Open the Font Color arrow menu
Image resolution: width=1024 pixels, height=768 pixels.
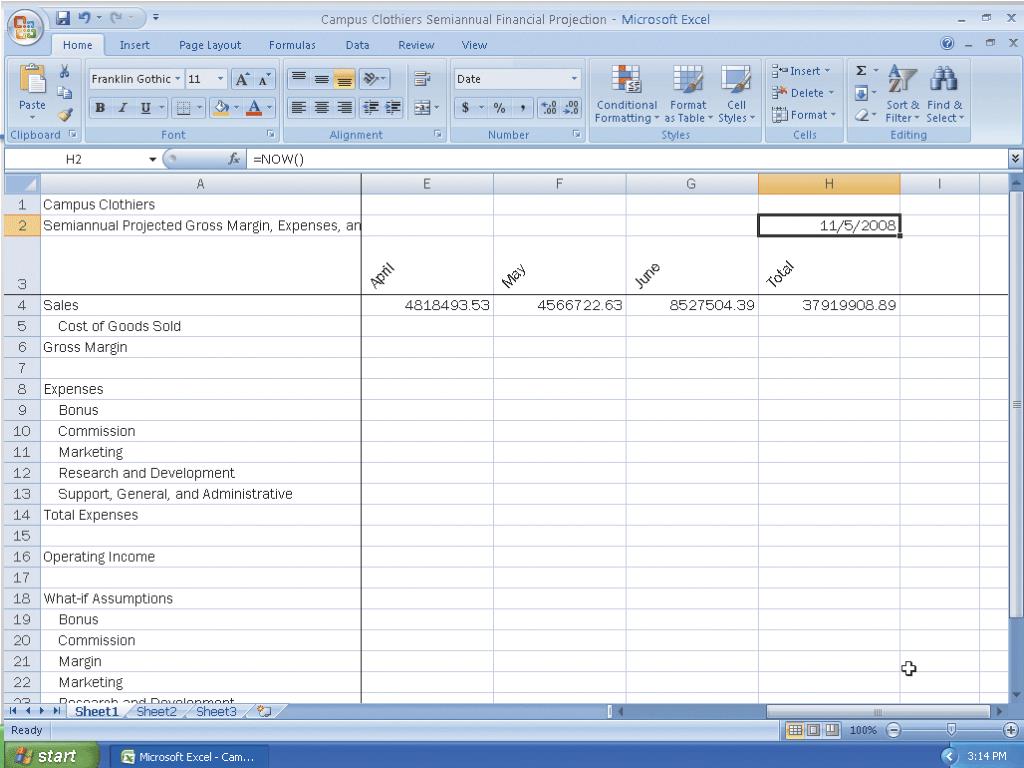269,107
